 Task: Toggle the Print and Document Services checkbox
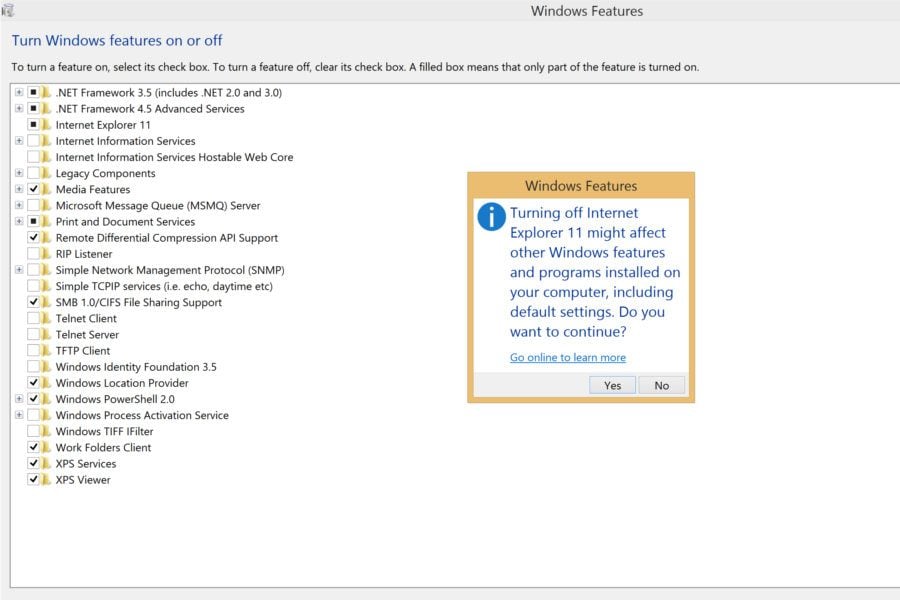(x=33, y=221)
